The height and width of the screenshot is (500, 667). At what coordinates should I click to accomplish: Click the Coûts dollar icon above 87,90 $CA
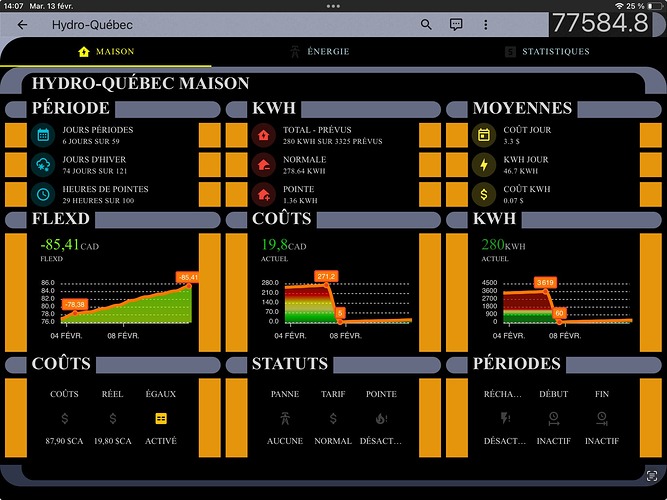click(x=65, y=419)
